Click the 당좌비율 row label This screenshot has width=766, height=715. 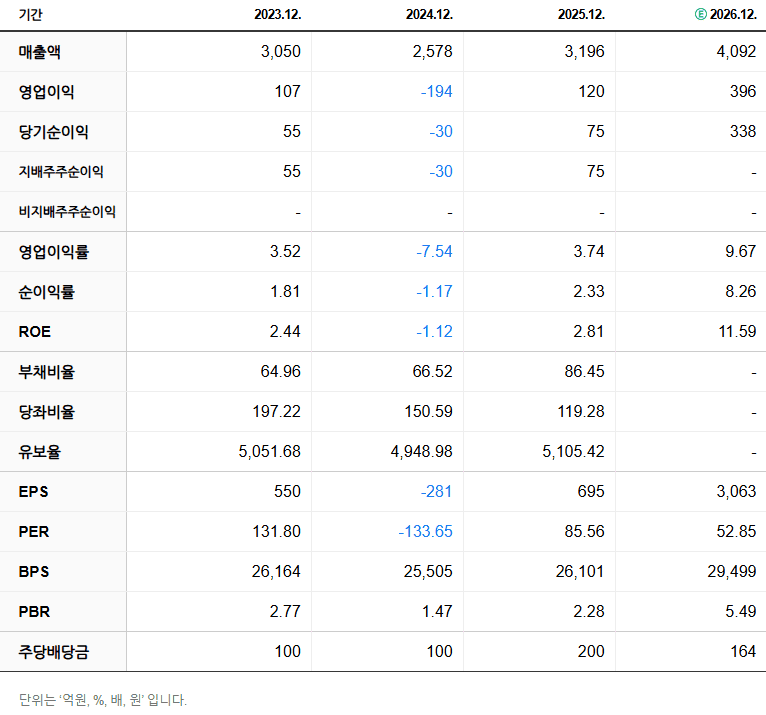[x=46, y=412]
